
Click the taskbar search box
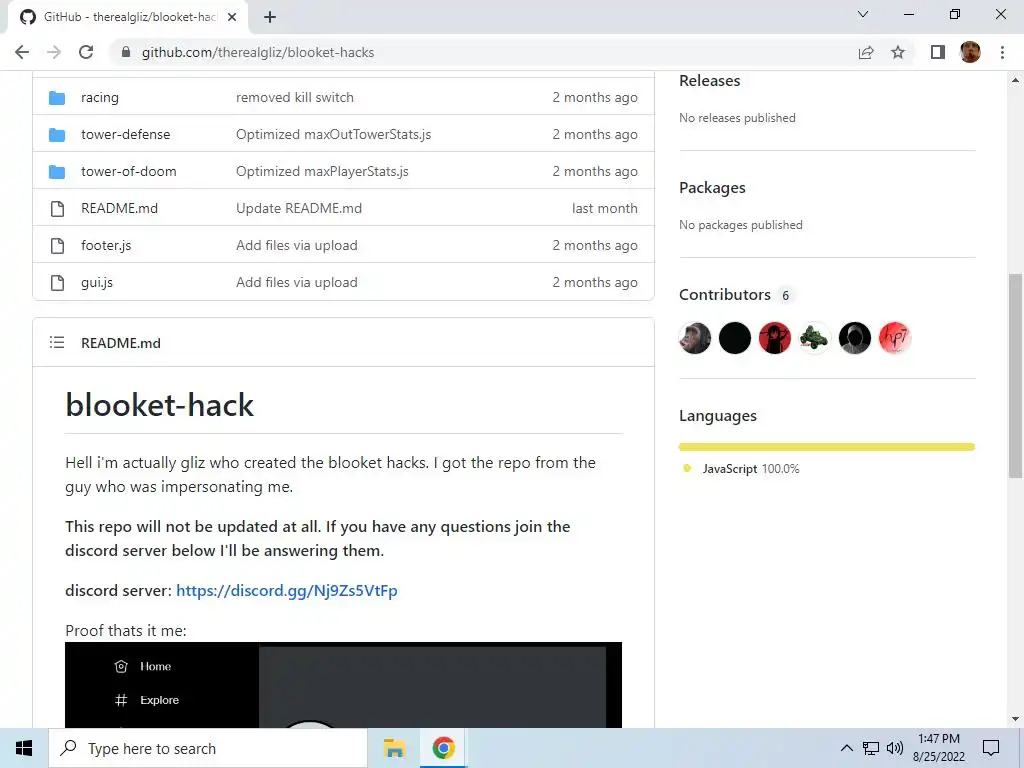click(x=208, y=748)
